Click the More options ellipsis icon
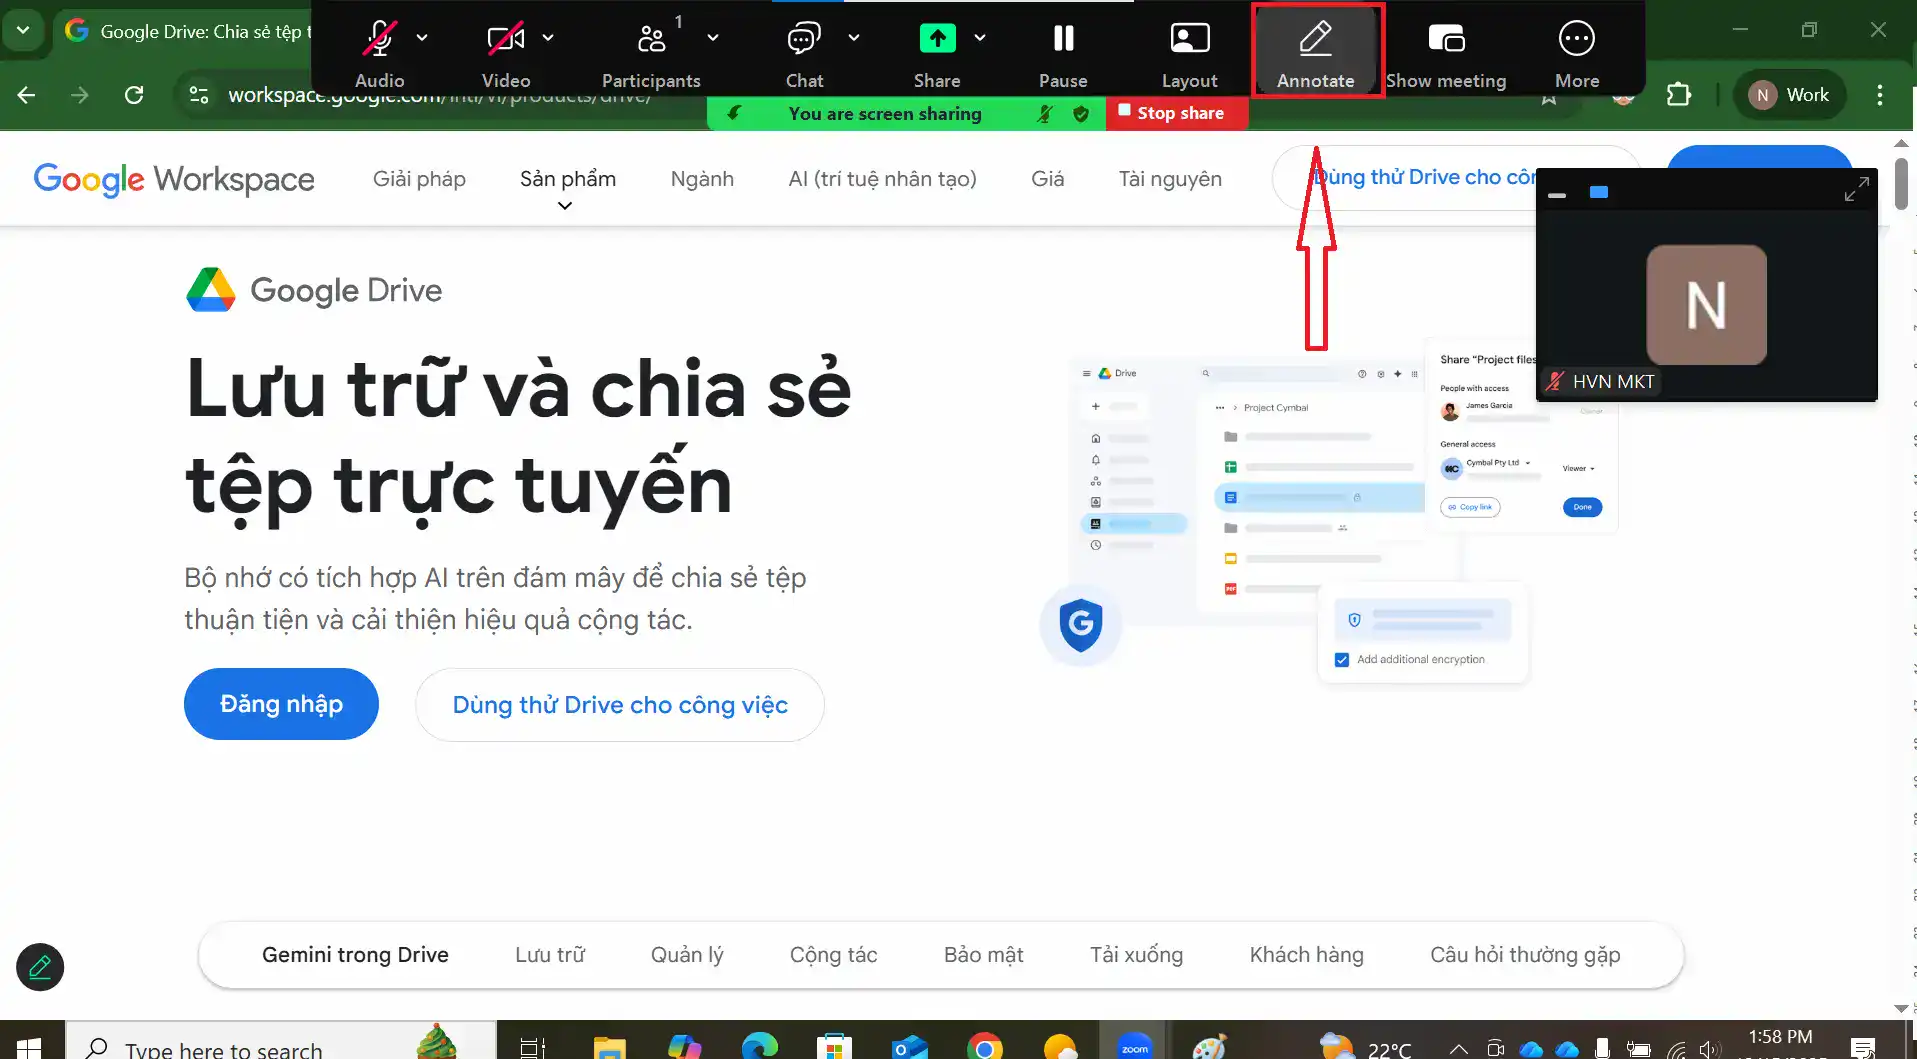Screen dimensions: 1917x1059 pos(1576,40)
